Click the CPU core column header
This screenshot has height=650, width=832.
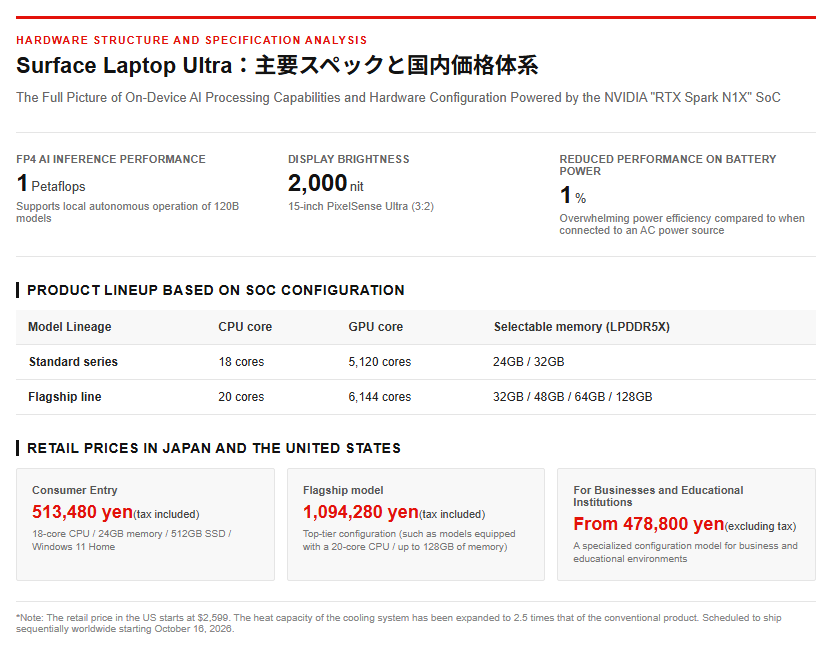coord(245,327)
